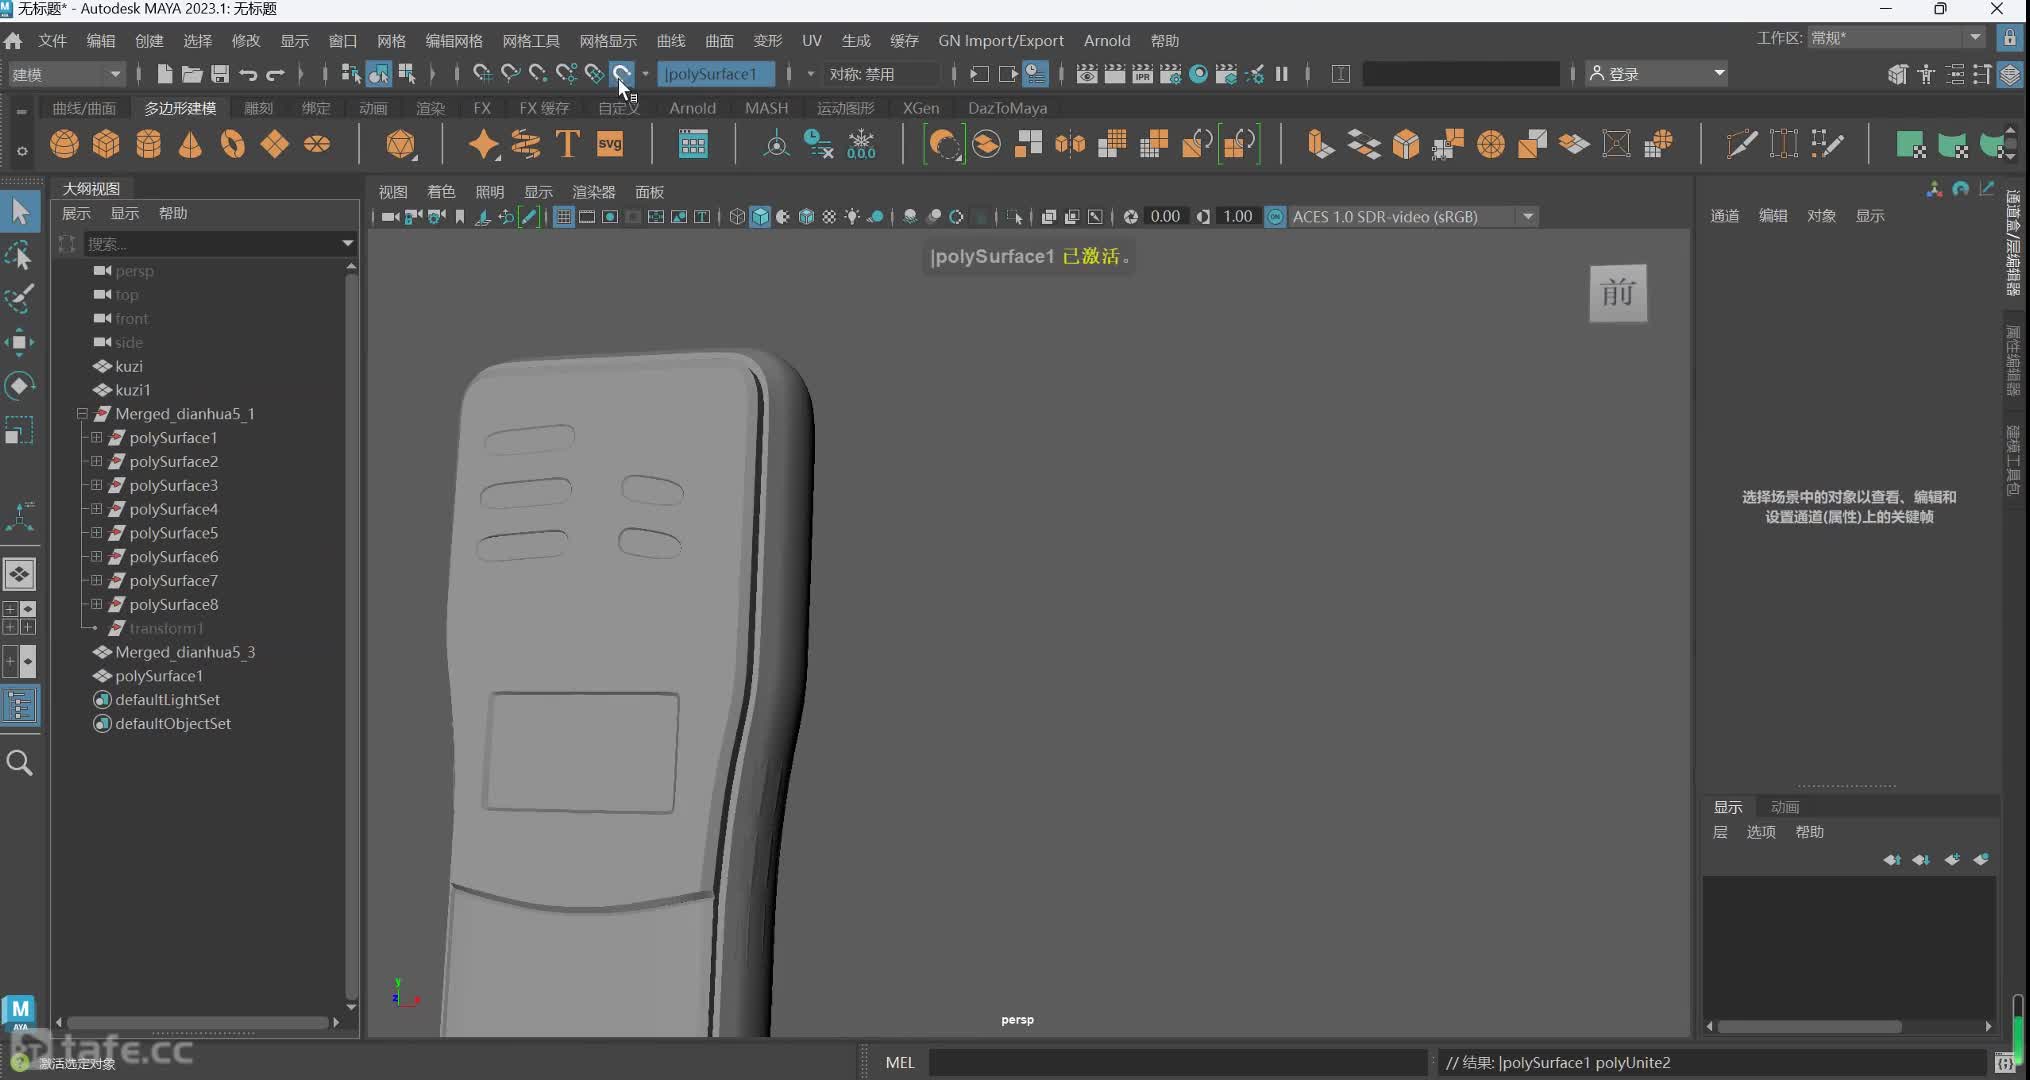Click the New Scene icon

165,73
